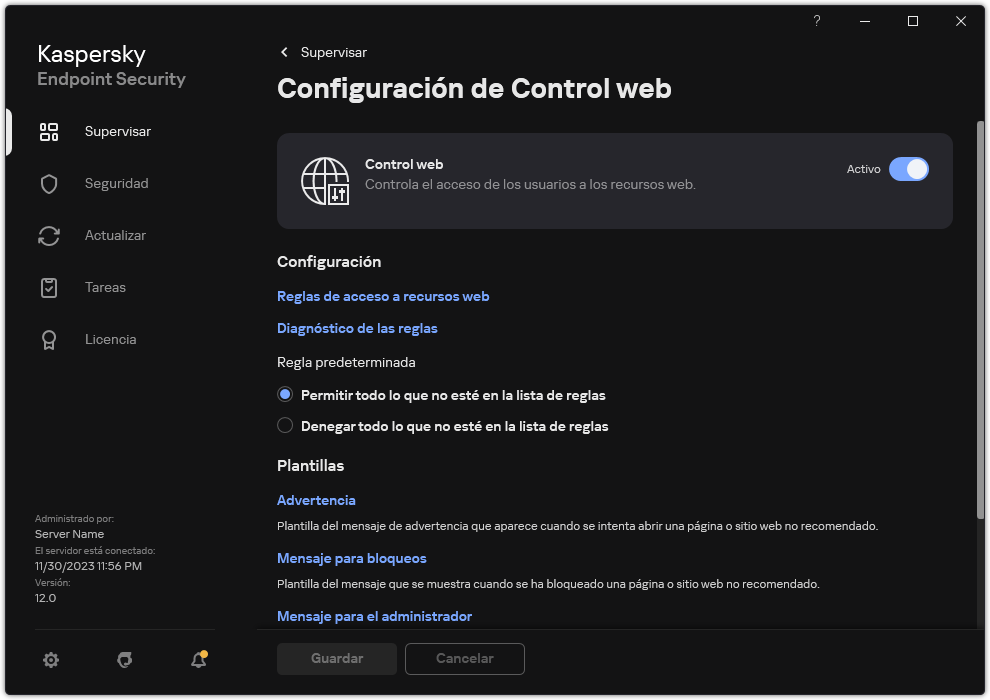990x700 pixels.
Task: Open the Tareas section
Action: pos(49,287)
